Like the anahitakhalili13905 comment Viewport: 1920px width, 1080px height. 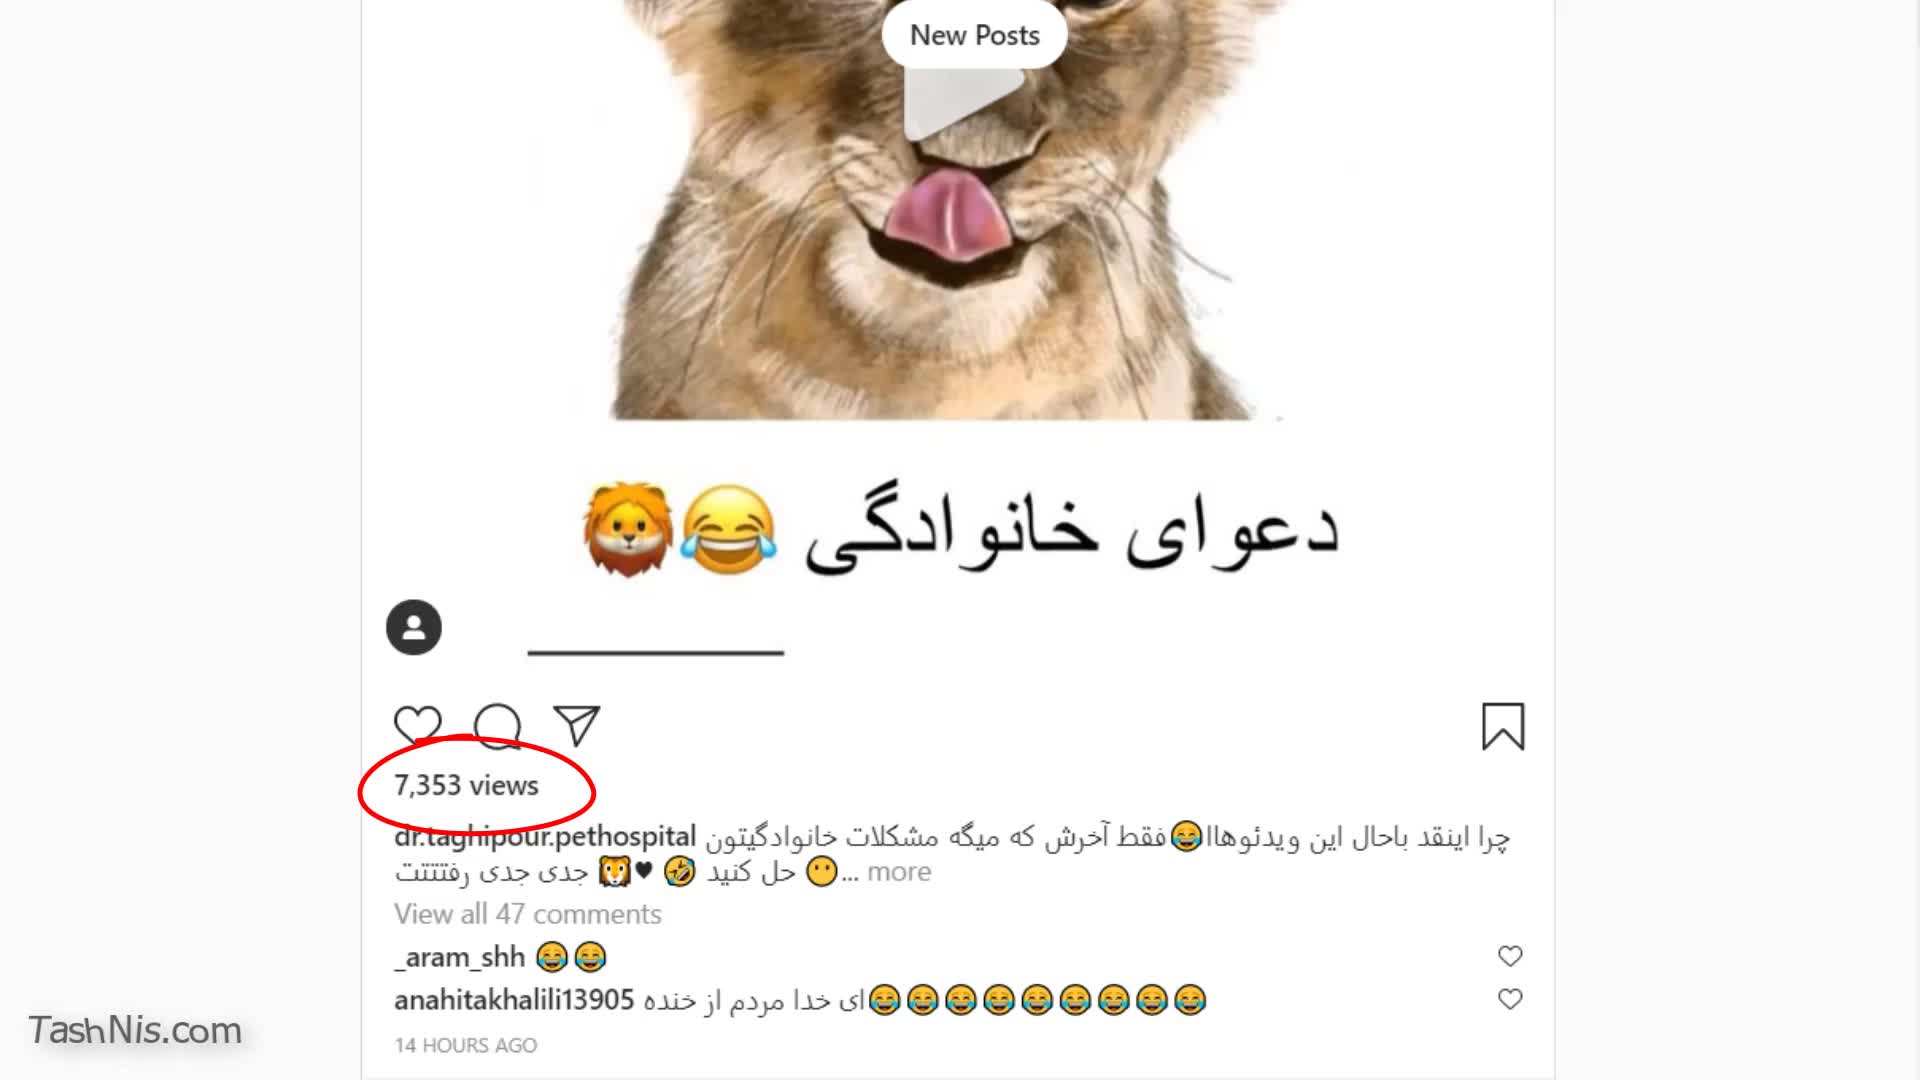tap(1510, 999)
